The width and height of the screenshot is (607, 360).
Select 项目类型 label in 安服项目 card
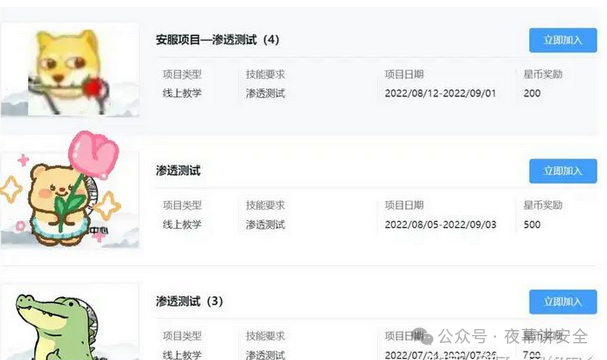[182, 74]
